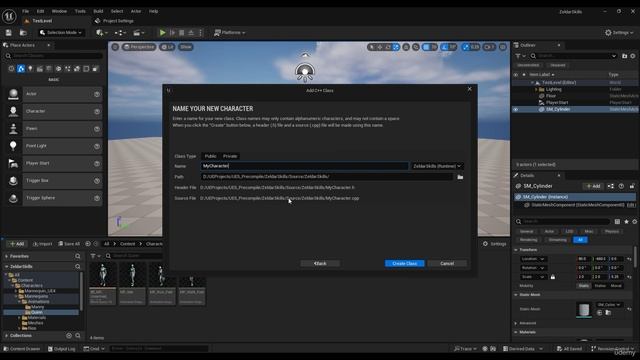Open help for Point Light entry
The width and height of the screenshot is (640, 360).
(x=97, y=146)
